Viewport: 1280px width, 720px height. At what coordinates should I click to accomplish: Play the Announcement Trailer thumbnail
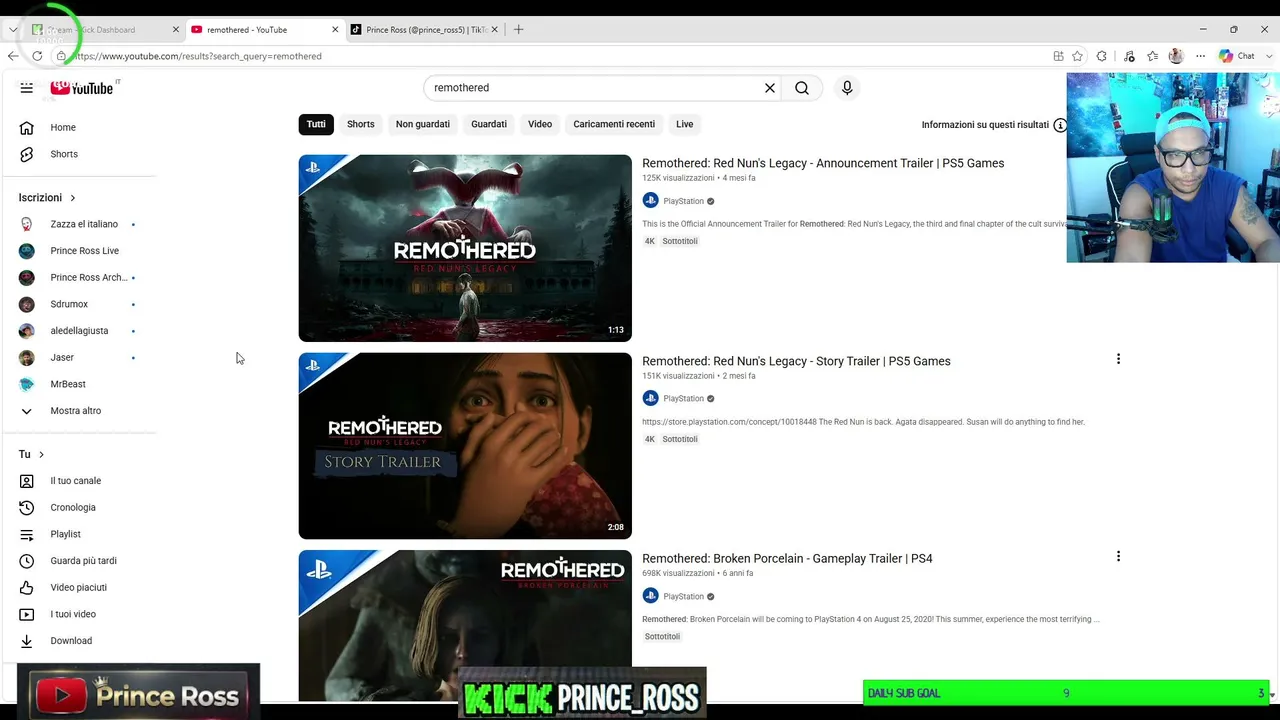465,248
